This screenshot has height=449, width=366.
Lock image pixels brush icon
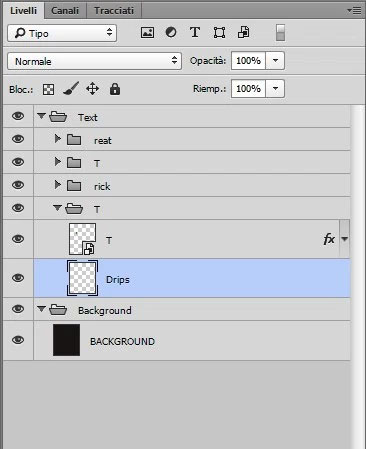pyautogui.click(x=71, y=89)
